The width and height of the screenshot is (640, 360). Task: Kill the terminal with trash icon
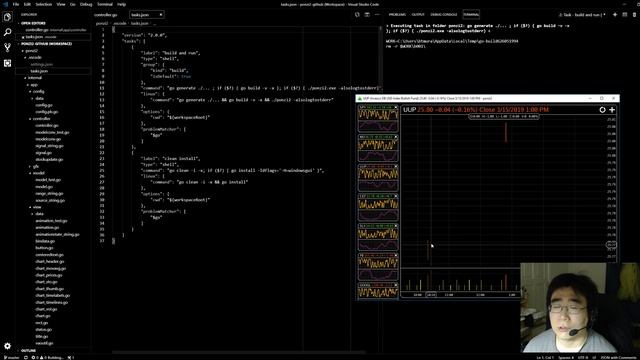(634, 15)
